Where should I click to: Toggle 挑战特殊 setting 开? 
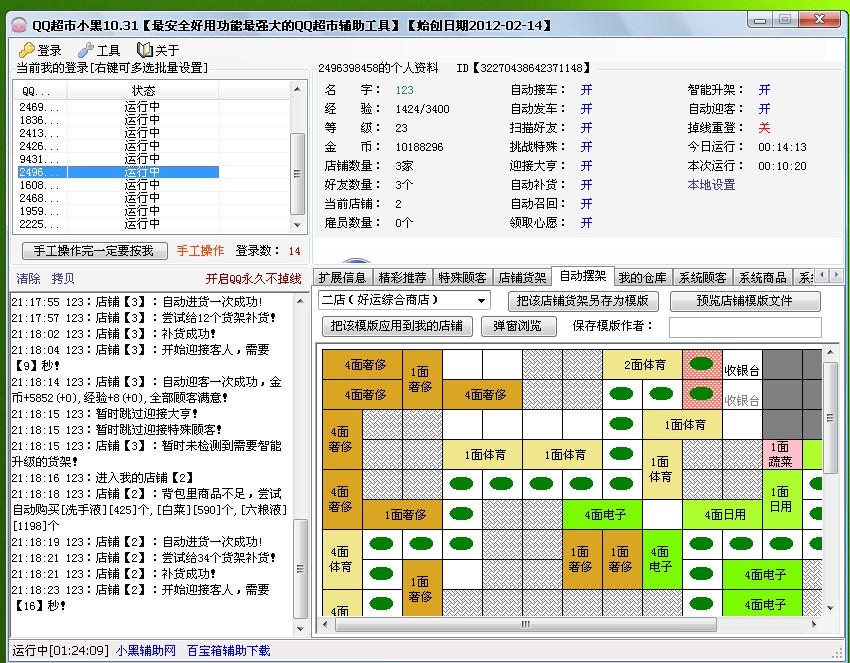point(586,147)
